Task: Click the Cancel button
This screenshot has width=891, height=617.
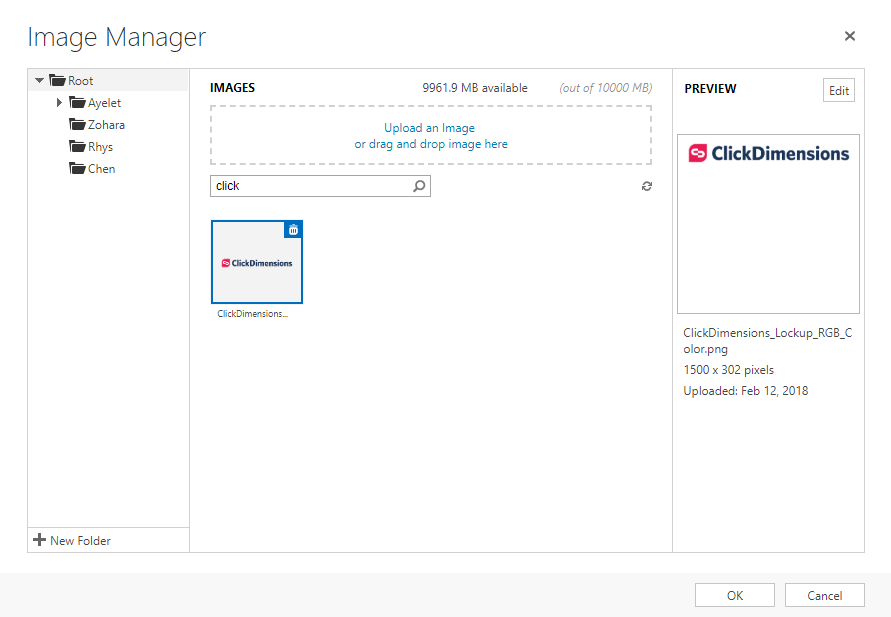Action: point(825,595)
